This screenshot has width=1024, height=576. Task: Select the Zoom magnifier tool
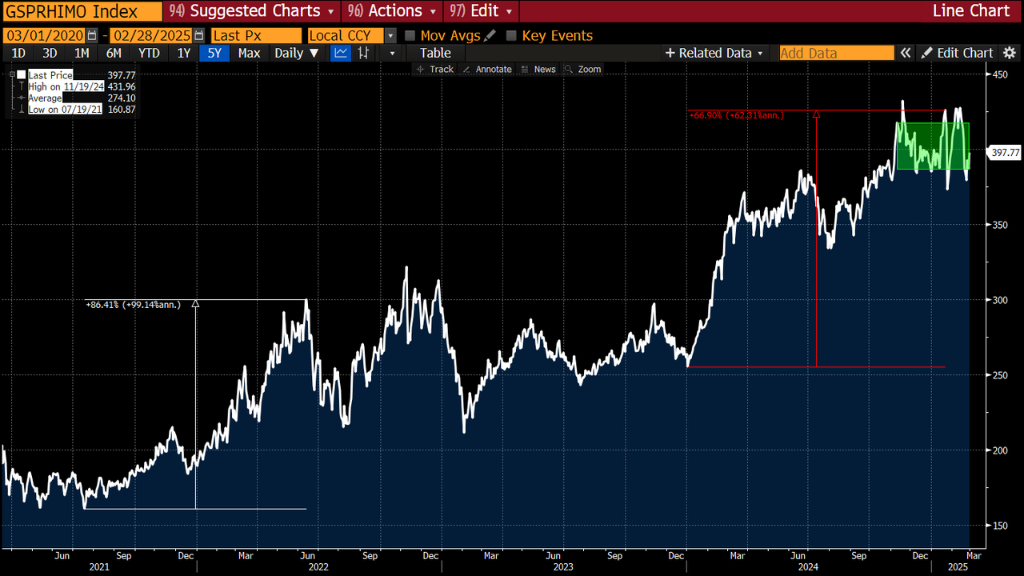[583, 69]
